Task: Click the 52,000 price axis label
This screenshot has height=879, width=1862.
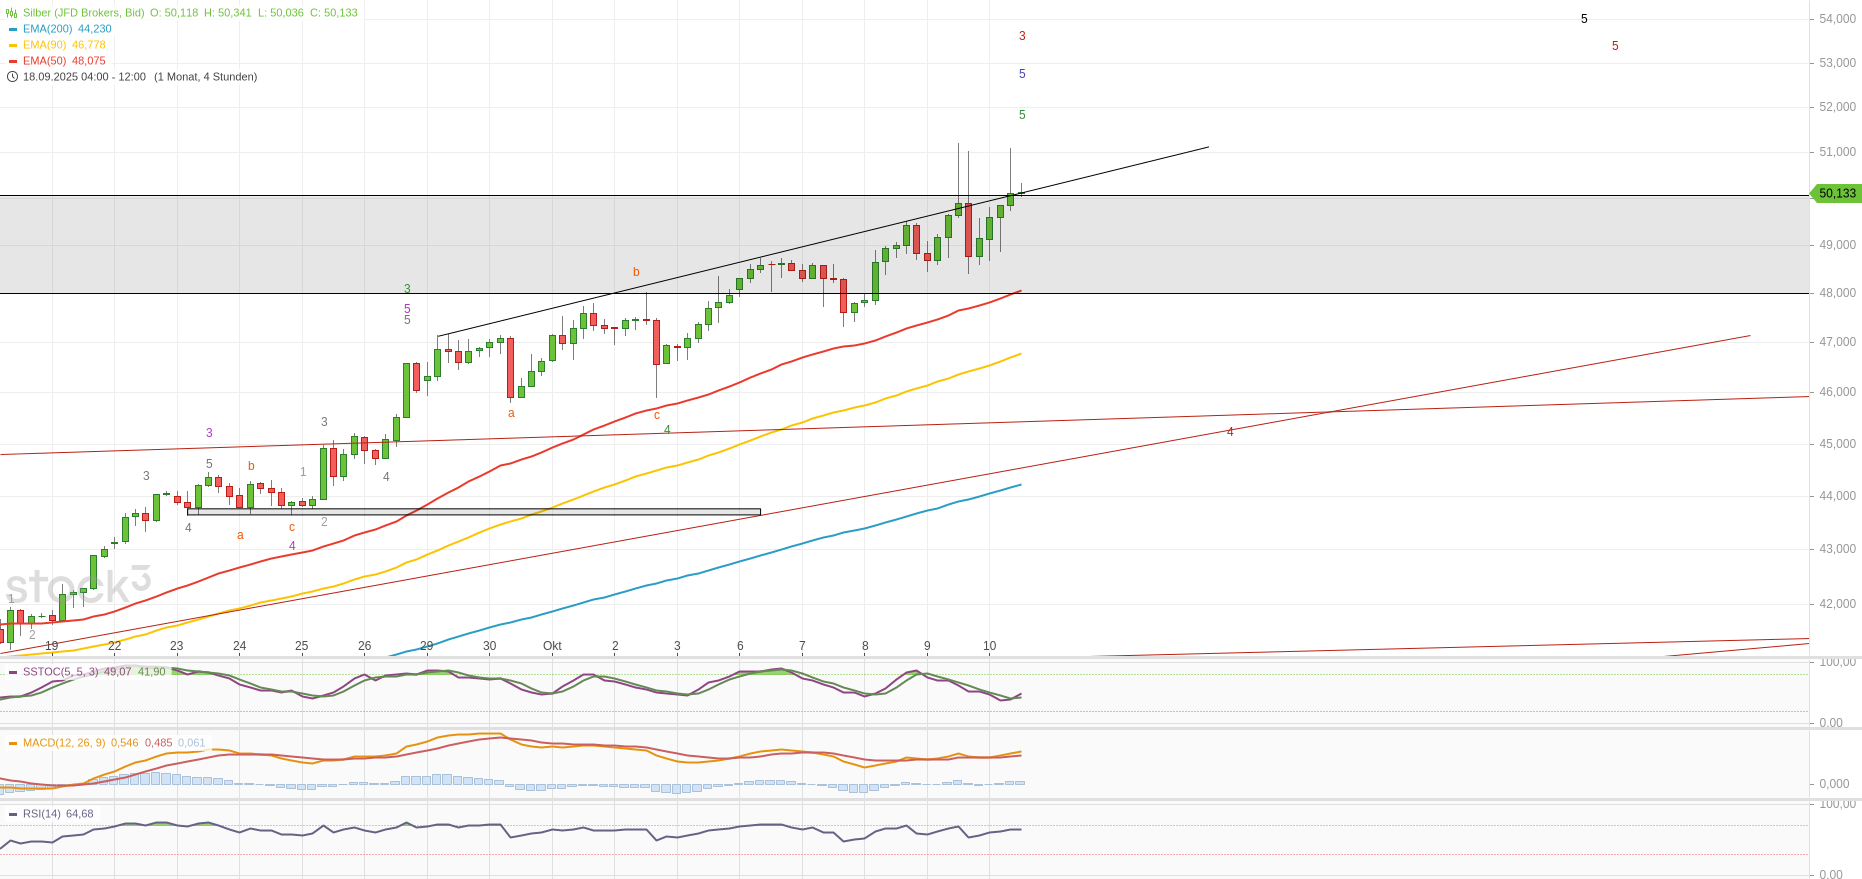Action: 1837,107
